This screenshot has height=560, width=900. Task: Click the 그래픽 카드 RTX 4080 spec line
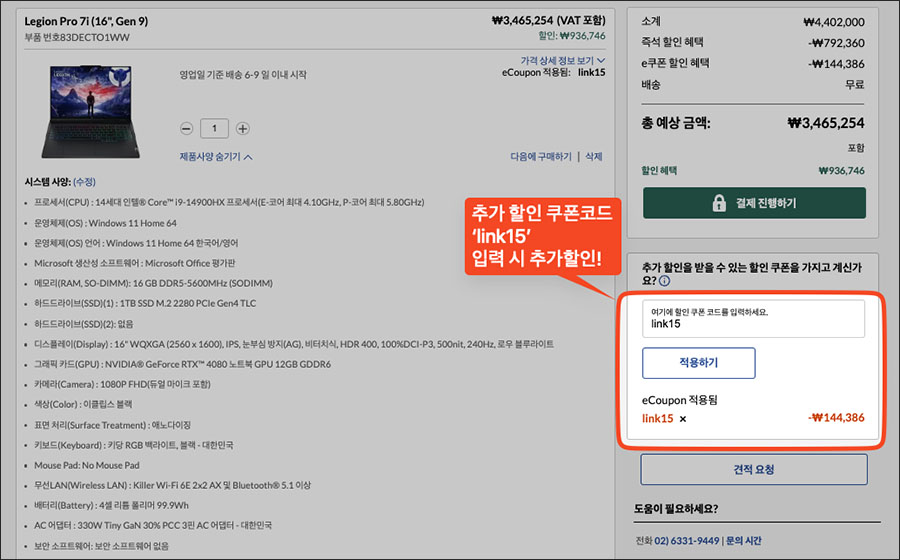click(x=183, y=364)
